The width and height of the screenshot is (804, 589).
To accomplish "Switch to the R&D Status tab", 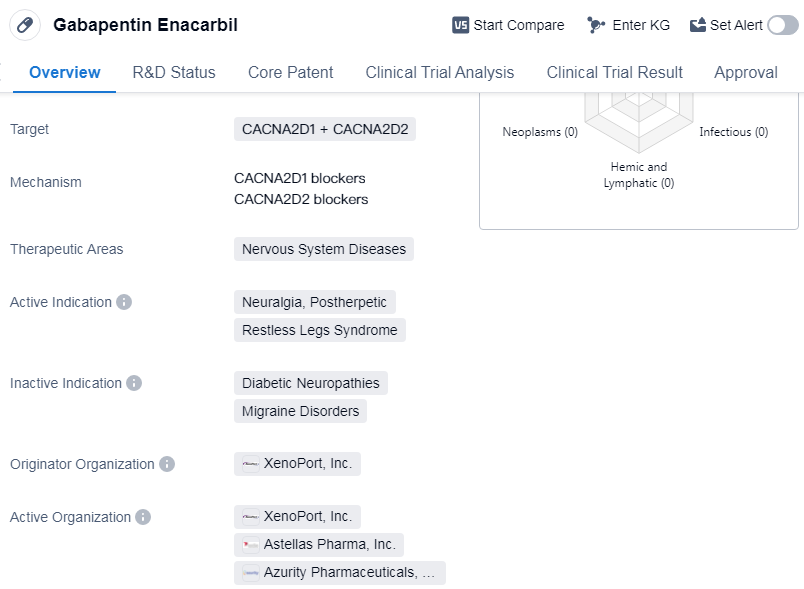I will pos(174,72).
